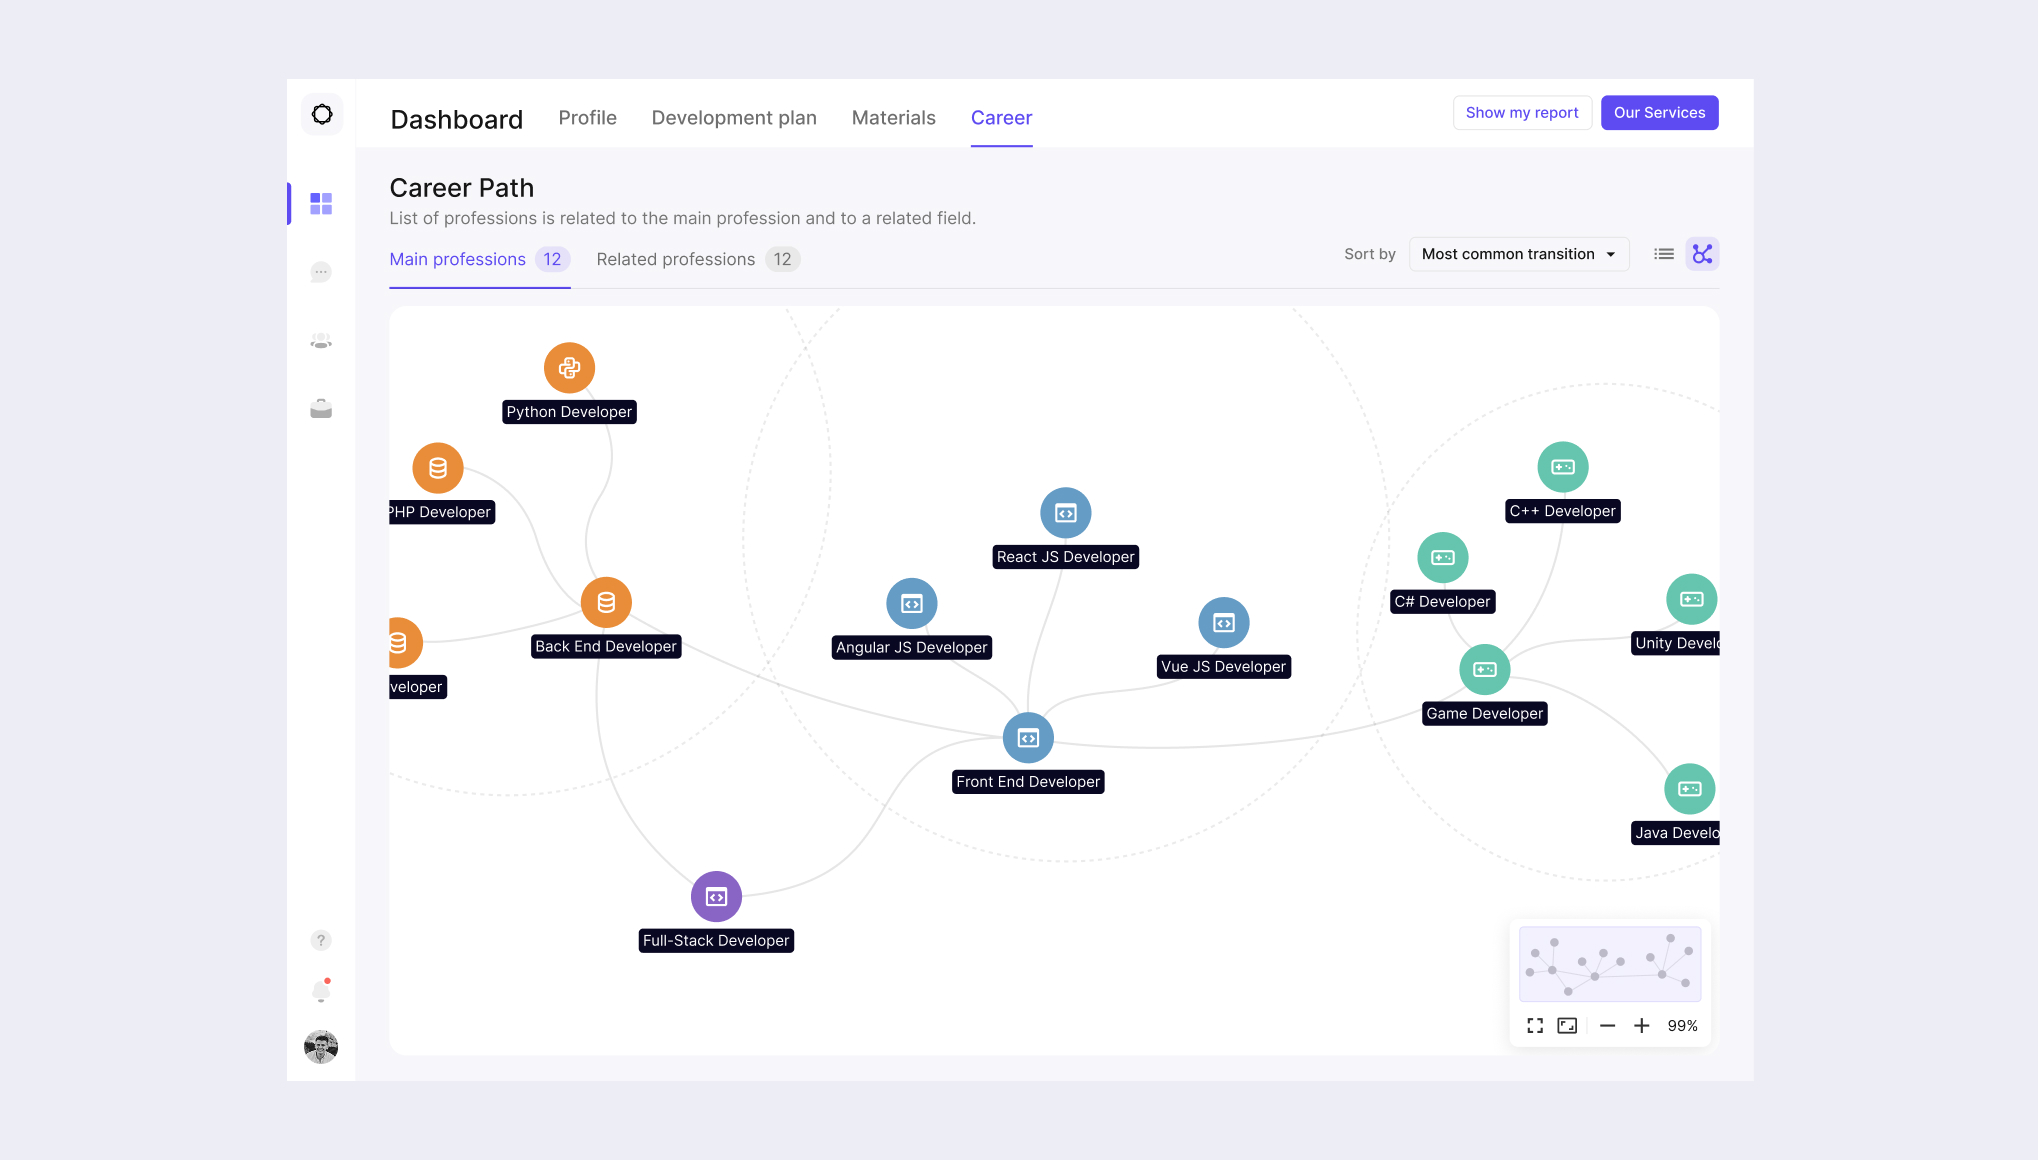This screenshot has height=1160, width=2038.
Task: Open the chat messages sidebar icon
Action: click(321, 272)
